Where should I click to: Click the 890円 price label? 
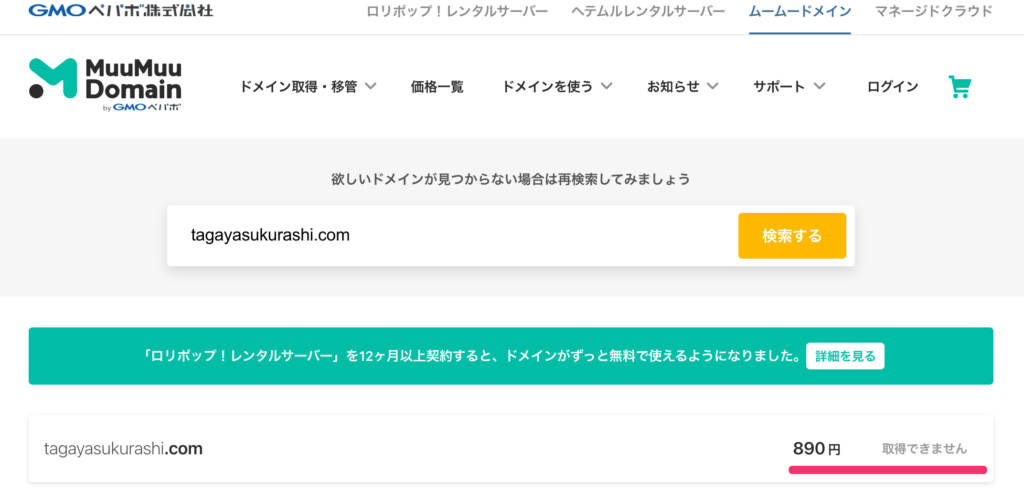[816, 449]
